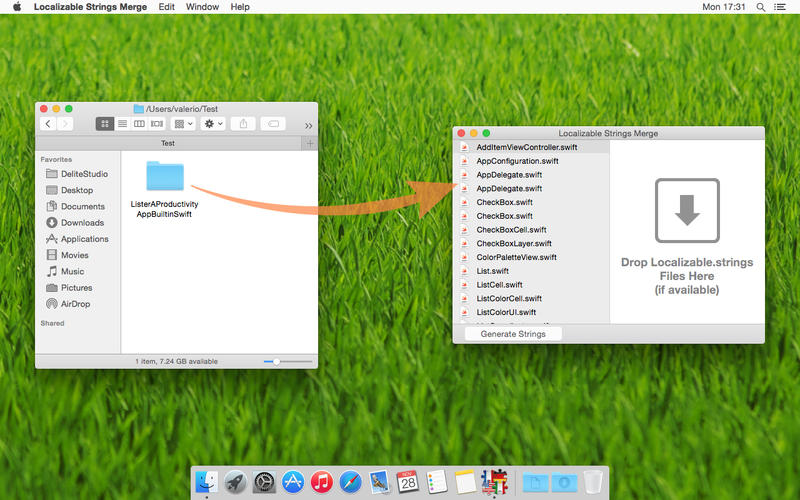The height and width of the screenshot is (500, 800).
Task: Open Safari from the Dock
Action: click(x=350, y=481)
